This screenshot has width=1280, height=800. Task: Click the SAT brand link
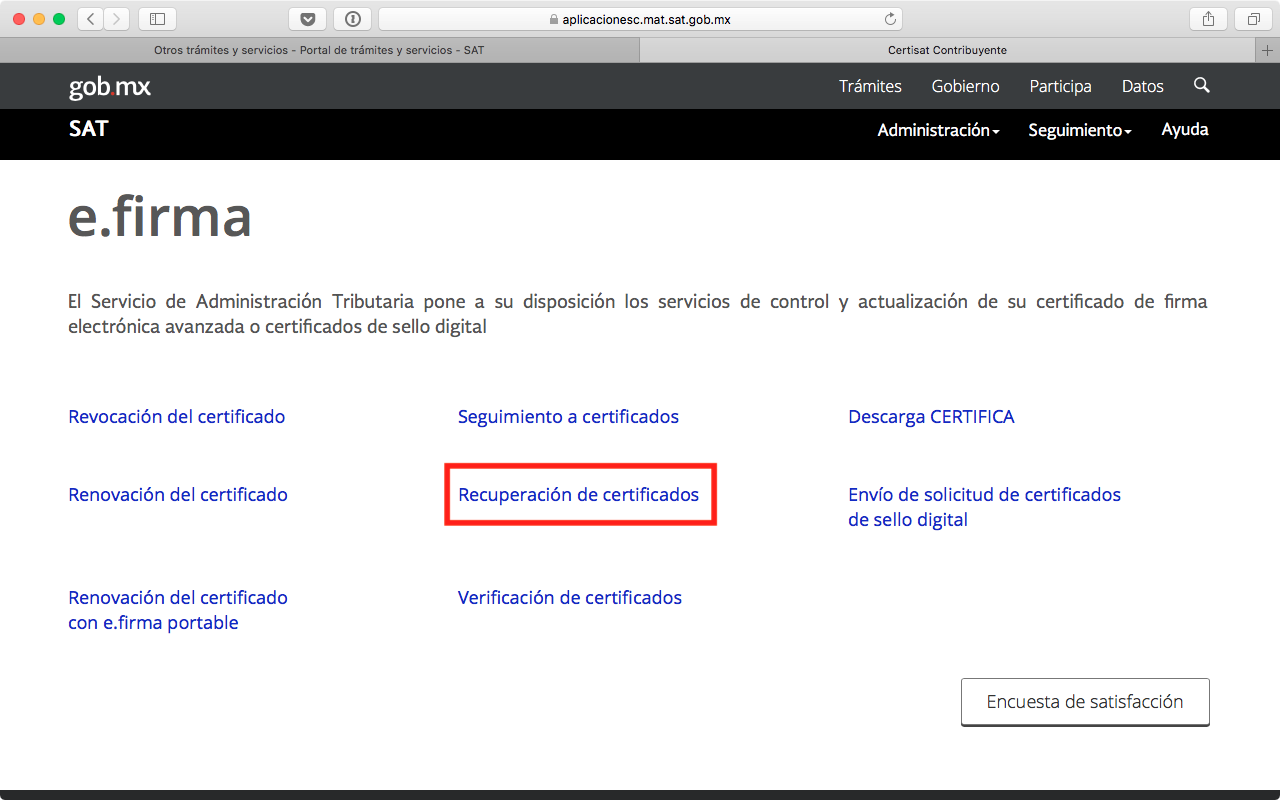pyautogui.click(x=88, y=128)
